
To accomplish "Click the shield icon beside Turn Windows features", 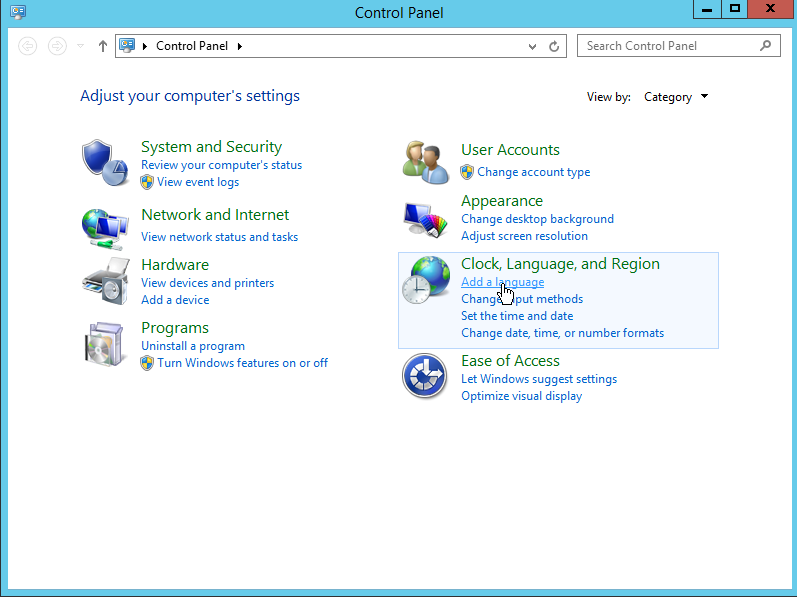I will click(x=147, y=363).
